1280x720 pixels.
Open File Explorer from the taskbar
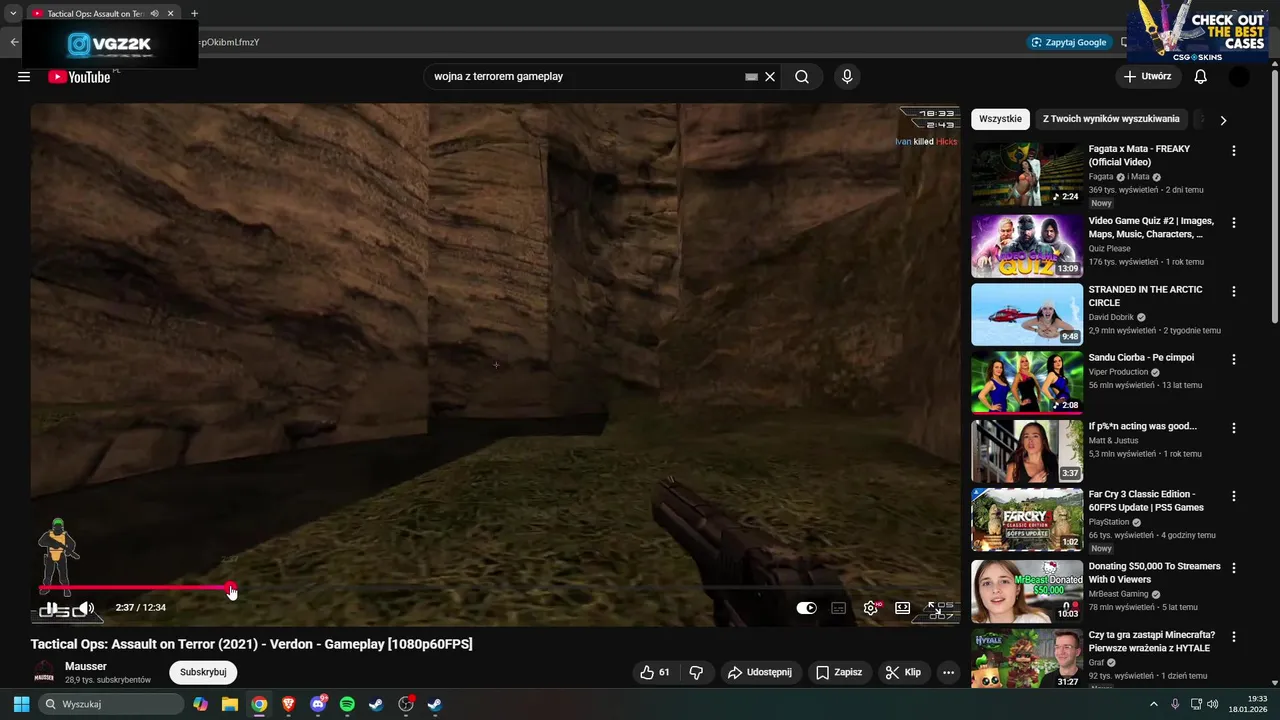pos(230,704)
